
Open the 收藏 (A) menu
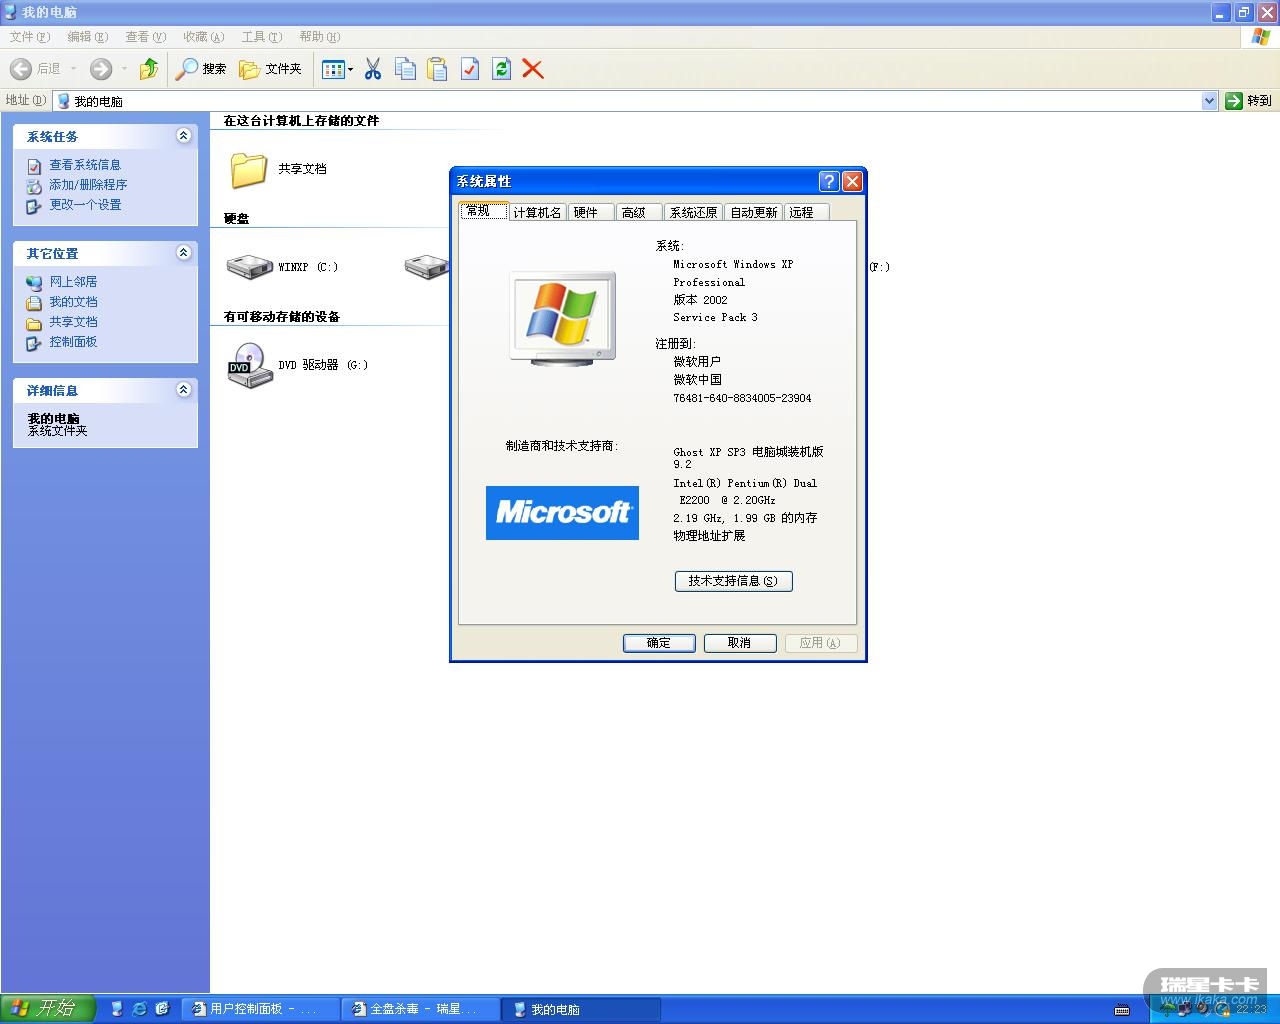pyautogui.click(x=204, y=37)
